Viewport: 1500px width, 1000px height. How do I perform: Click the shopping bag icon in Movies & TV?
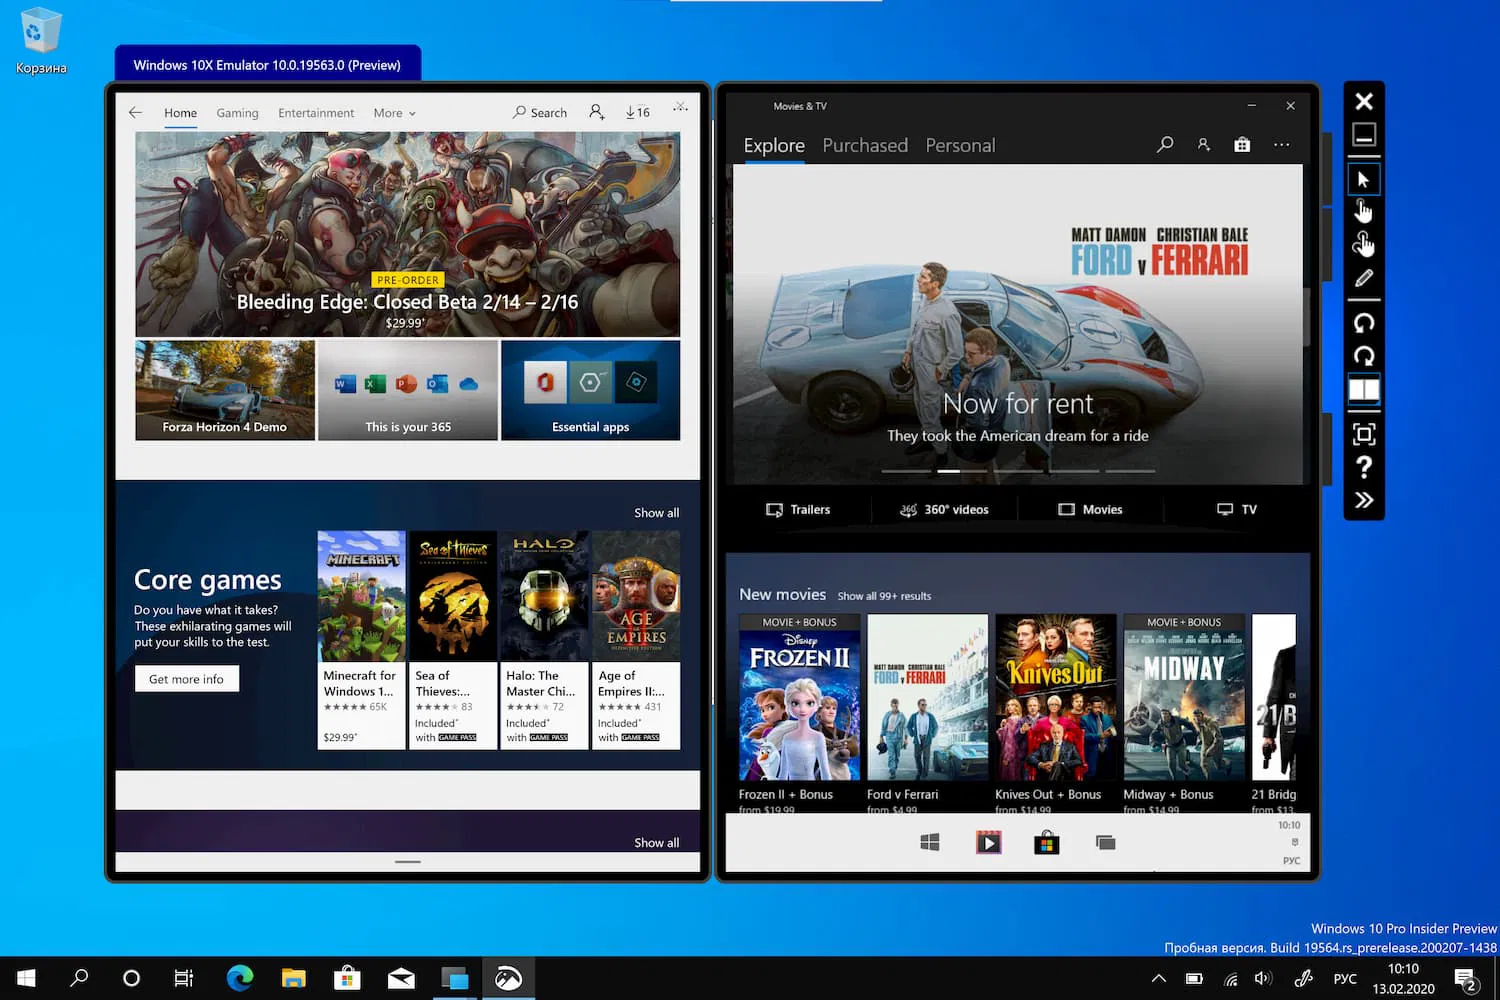click(x=1242, y=145)
